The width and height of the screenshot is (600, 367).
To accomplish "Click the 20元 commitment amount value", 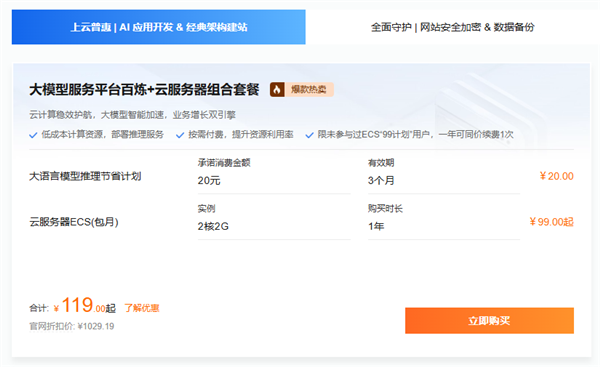I will [x=209, y=181].
